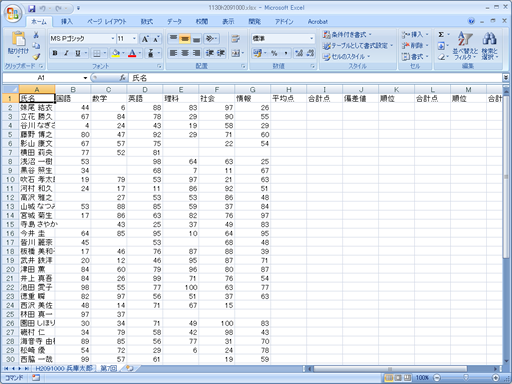
Task: Select the 第7回 sheet tab
Action: pyautogui.click(x=108, y=368)
